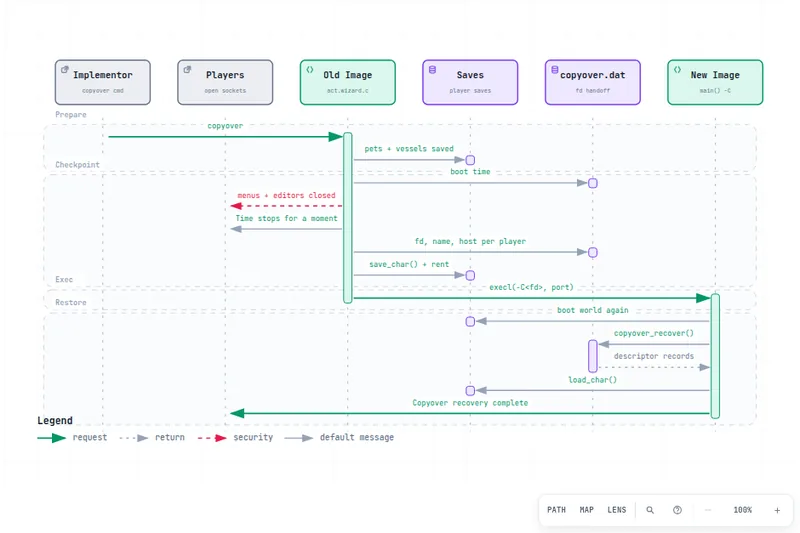Select the Old Image participant box
Screen dimensions: 800x533
pyautogui.click(x=347, y=82)
